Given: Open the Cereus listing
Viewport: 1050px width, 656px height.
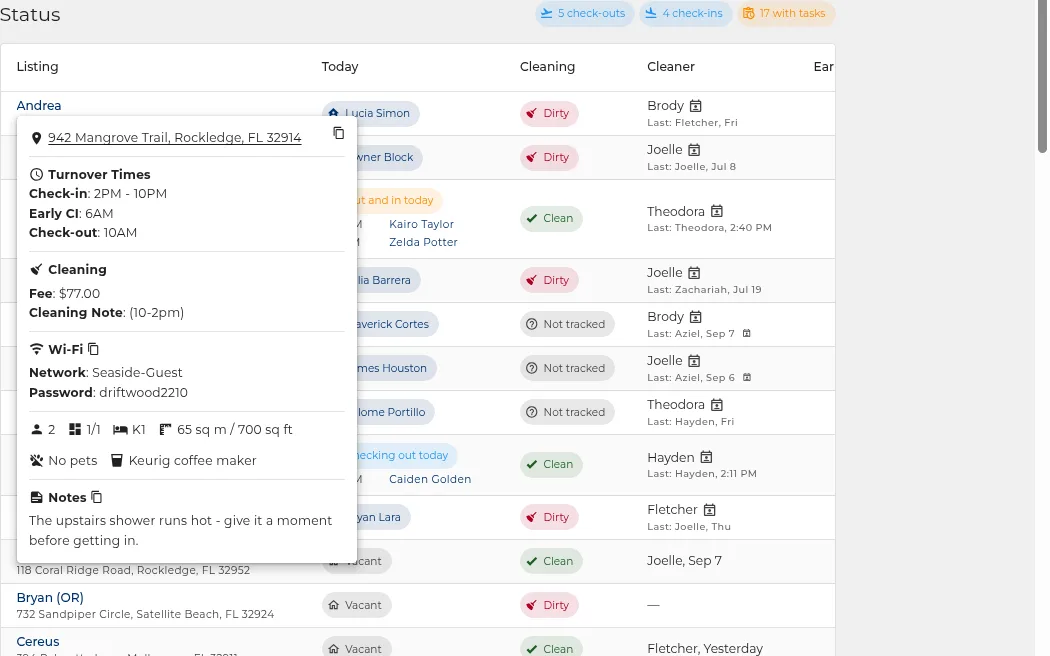Looking at the screenshot, I should pos(38,641).
